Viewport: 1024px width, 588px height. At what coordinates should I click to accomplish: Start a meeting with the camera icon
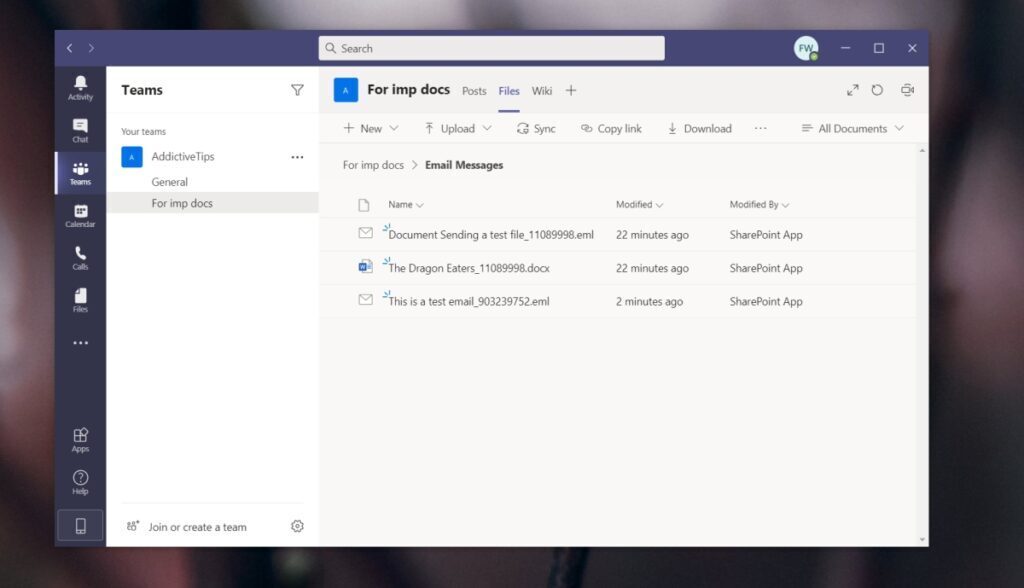[907, 90]
